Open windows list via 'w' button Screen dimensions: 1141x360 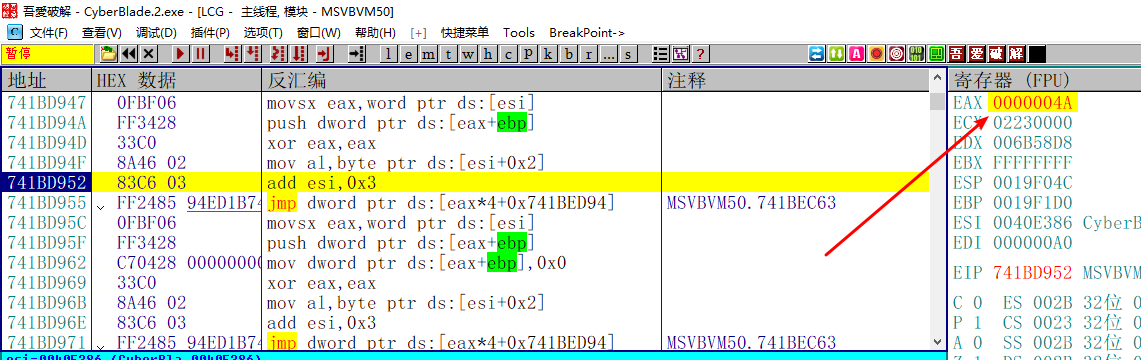[468, 54]
